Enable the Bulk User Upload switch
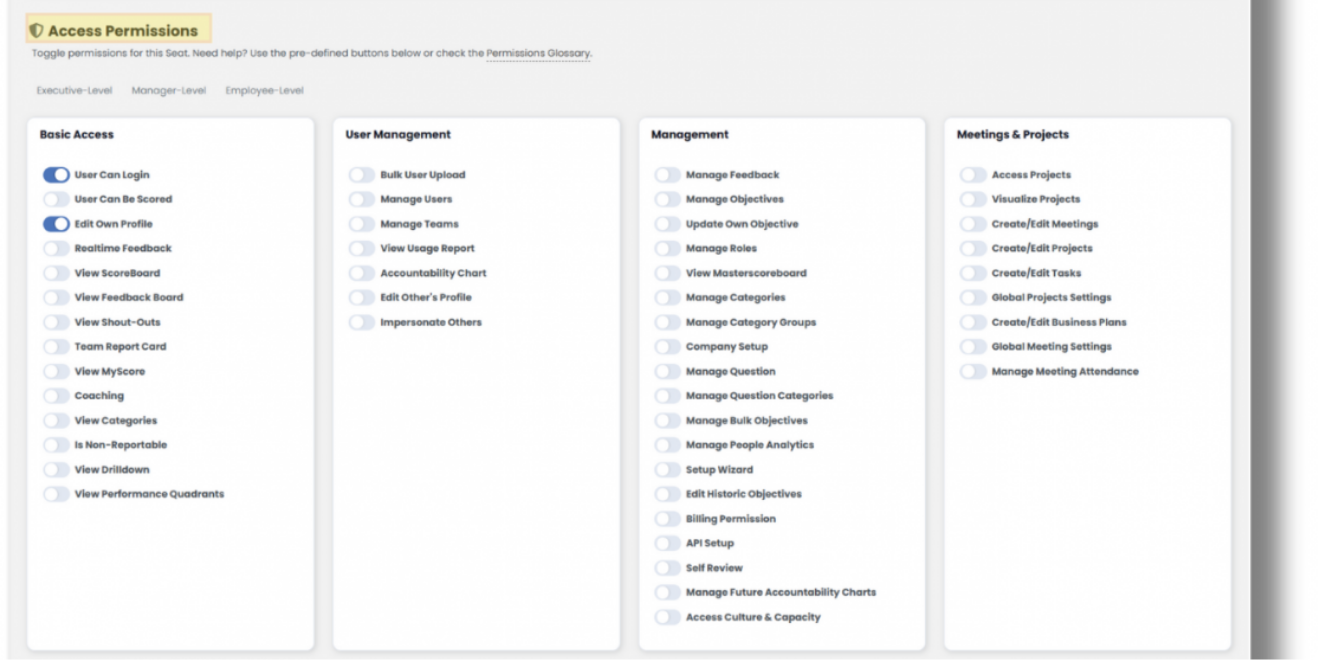 pyautogui.click(x=362, y=175)
